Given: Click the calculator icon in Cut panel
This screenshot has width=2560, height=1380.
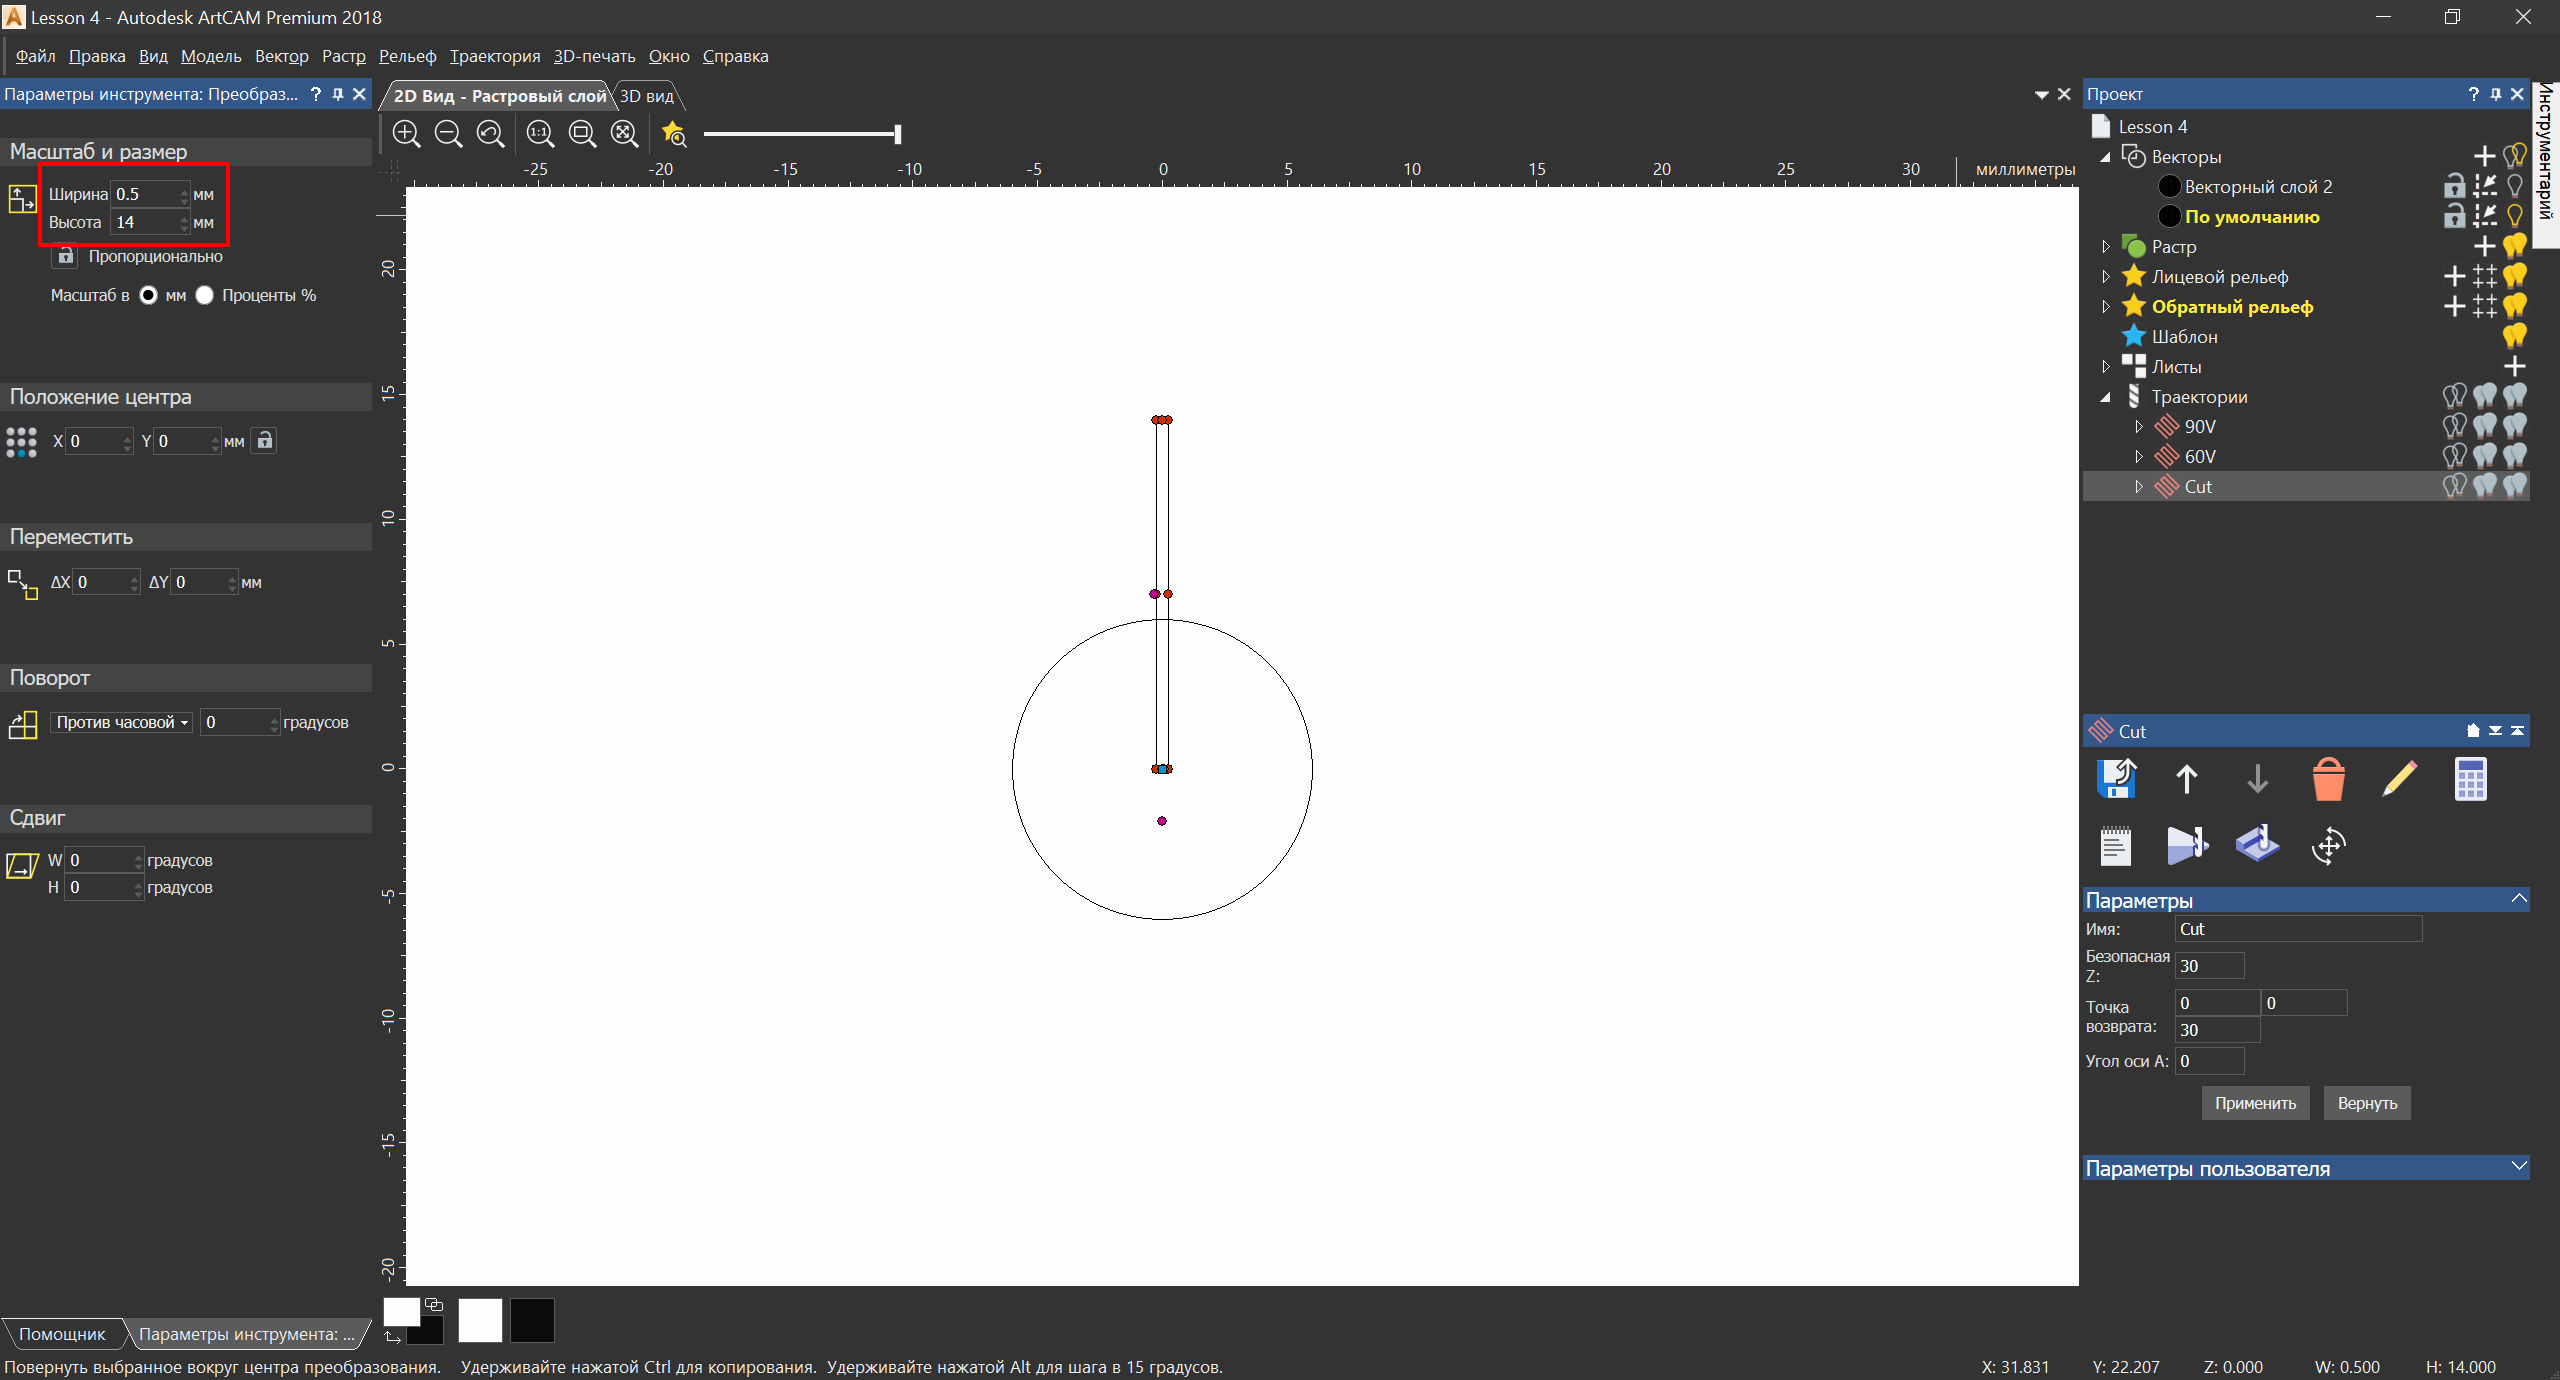Looking at the screenshot, I should click(2470, 779).
